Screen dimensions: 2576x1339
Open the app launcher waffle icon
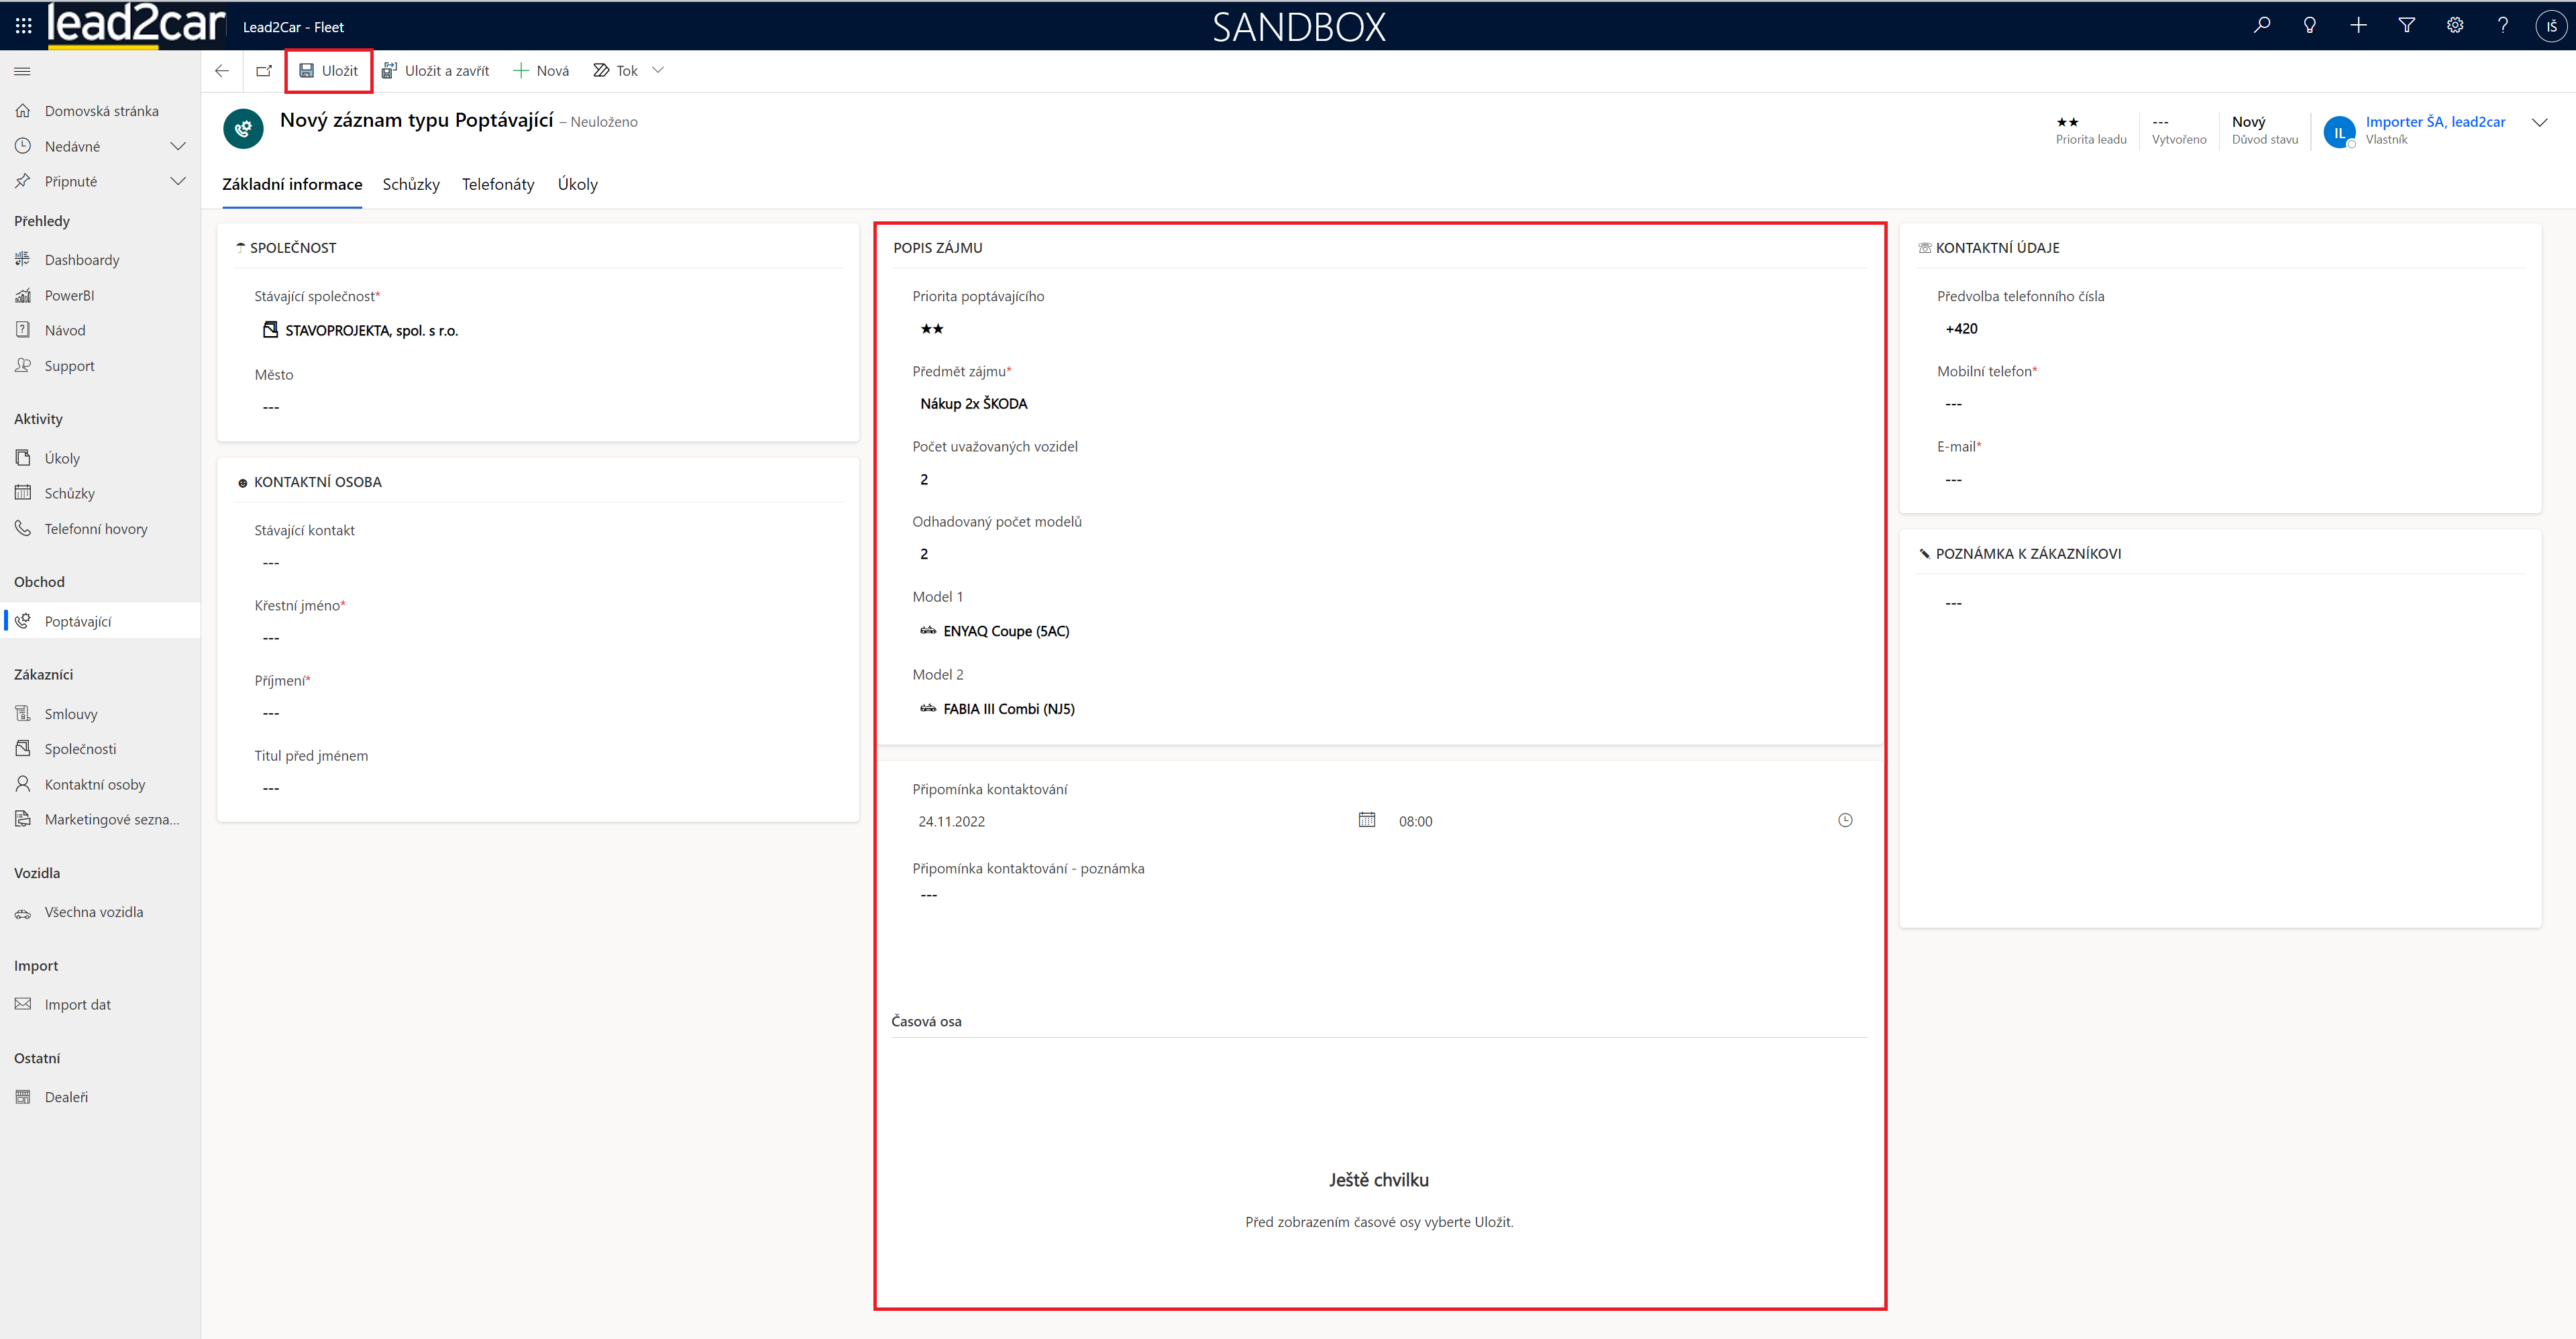click(x=23, y=26)
